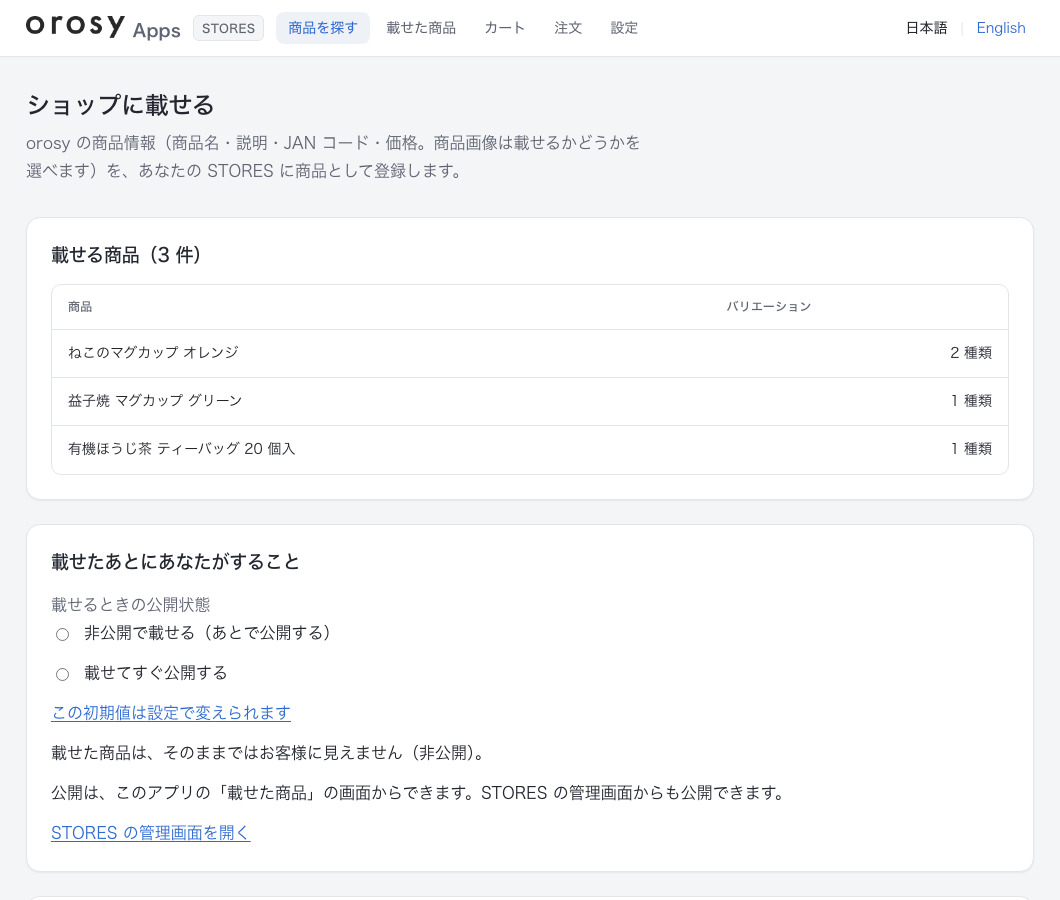Select 非公開で載せる radio option
Image resolution: width=1060 pixels, height=900 pixels.
63,634
